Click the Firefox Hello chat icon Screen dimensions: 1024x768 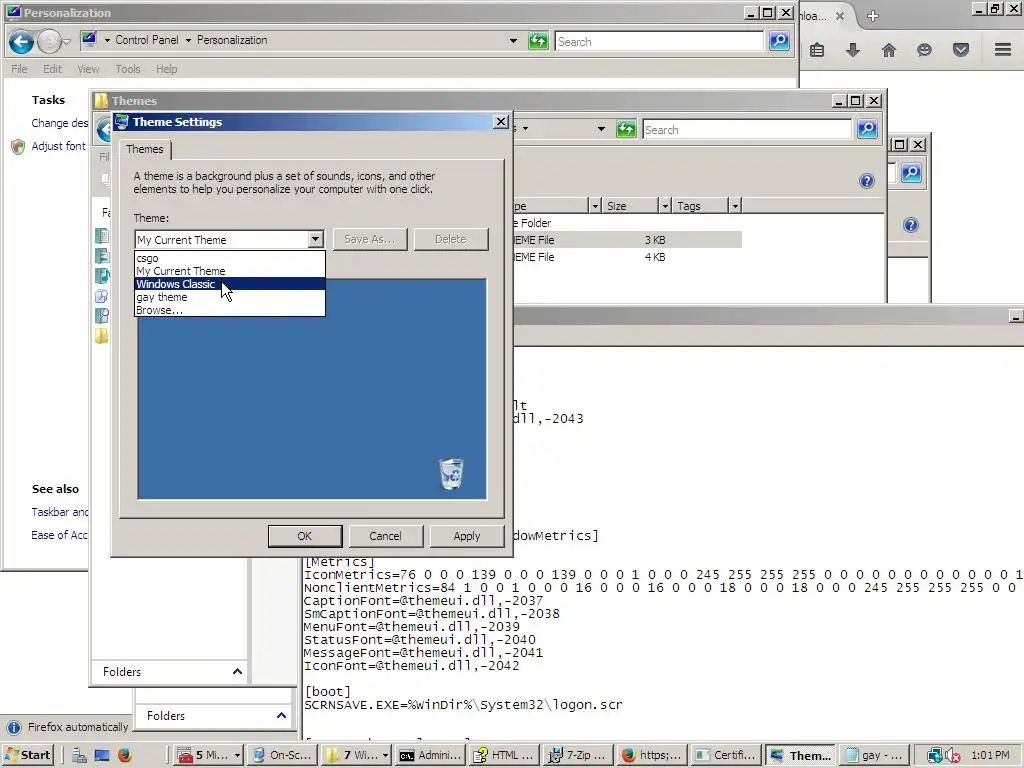(924, 50)
